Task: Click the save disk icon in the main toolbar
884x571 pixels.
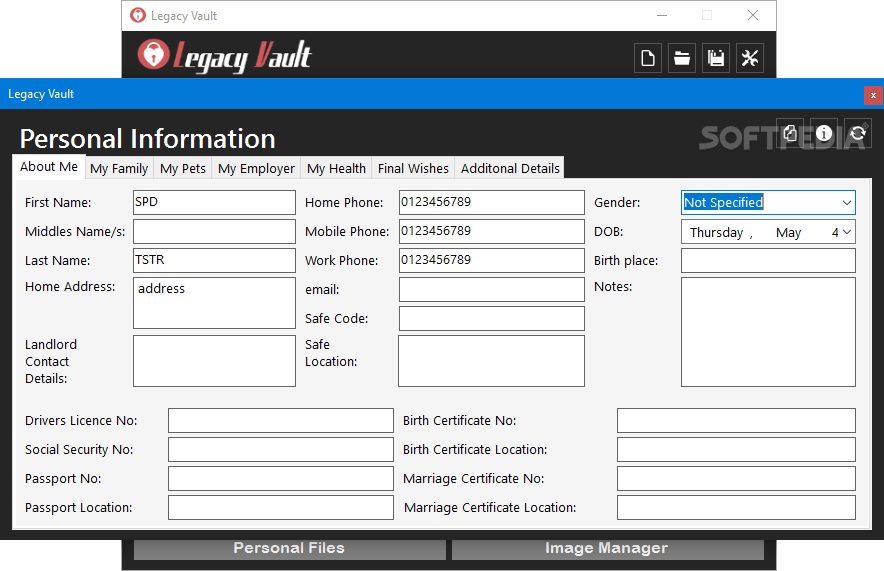Action: [x=716, y=58]
